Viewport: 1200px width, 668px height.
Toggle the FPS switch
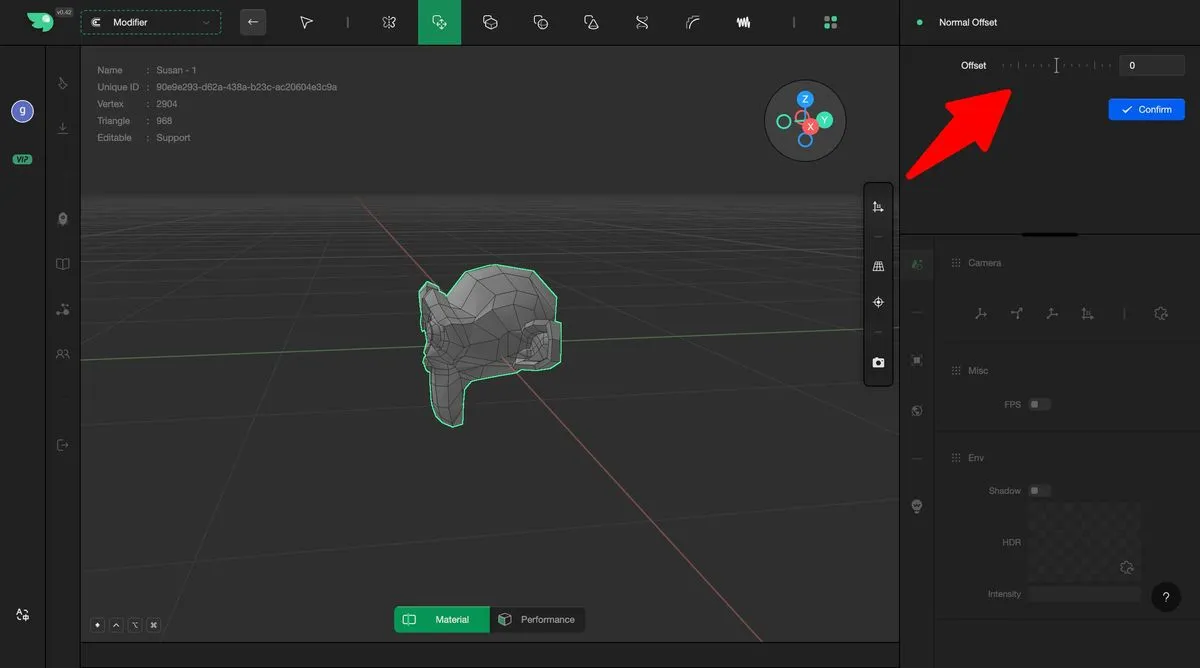[x=1040, y=405]
